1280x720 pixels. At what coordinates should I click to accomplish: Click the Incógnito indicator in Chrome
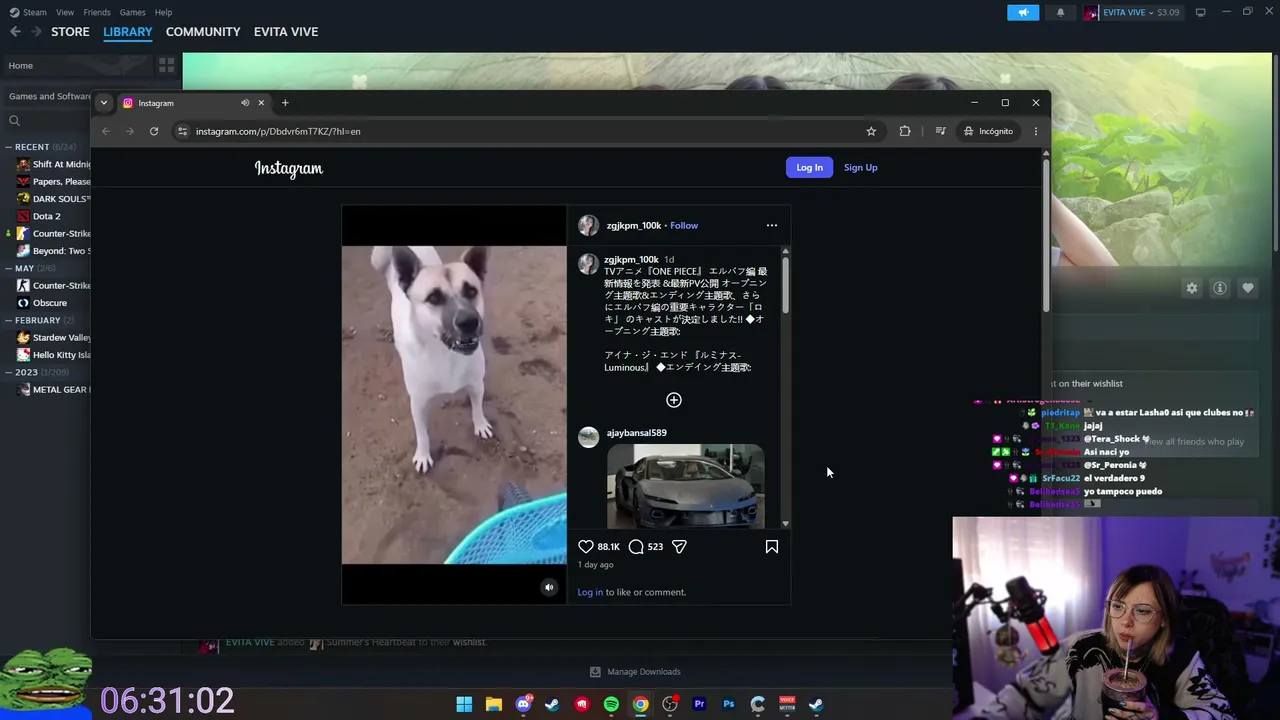coord(988,131)
